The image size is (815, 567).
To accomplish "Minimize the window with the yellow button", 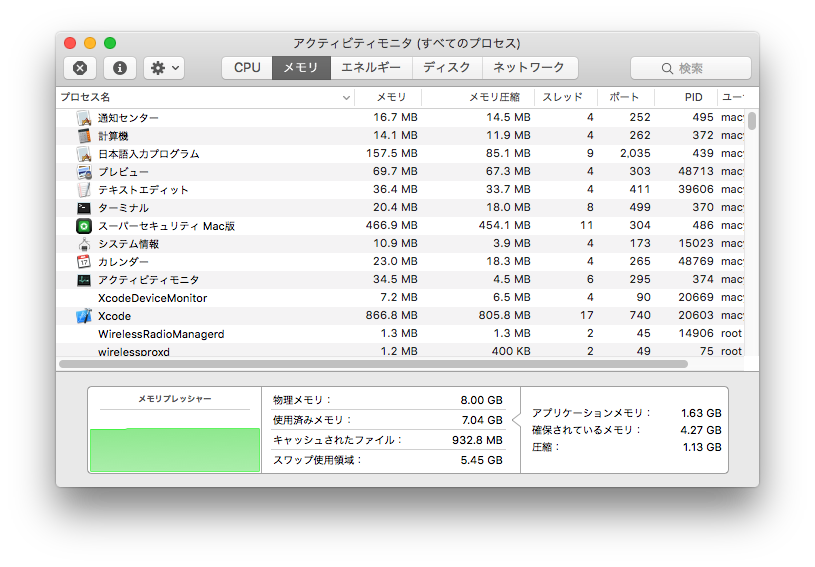I will tap(90, 43).
